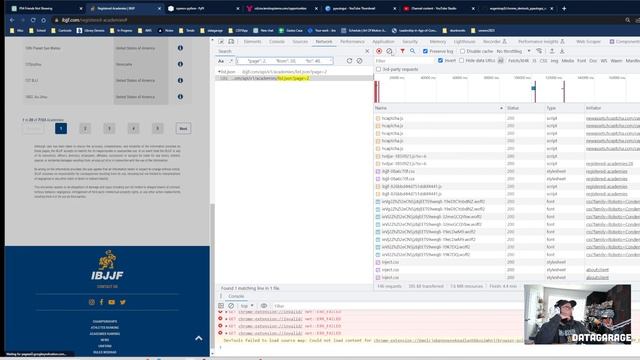
Task: Open the Application tab in DevTools
Action: 383,42
